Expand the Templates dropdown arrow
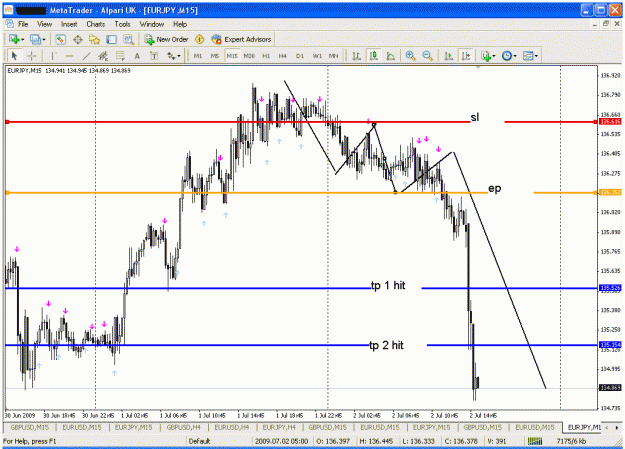Viewport: 625px width, 449px height. coord(536,56)
